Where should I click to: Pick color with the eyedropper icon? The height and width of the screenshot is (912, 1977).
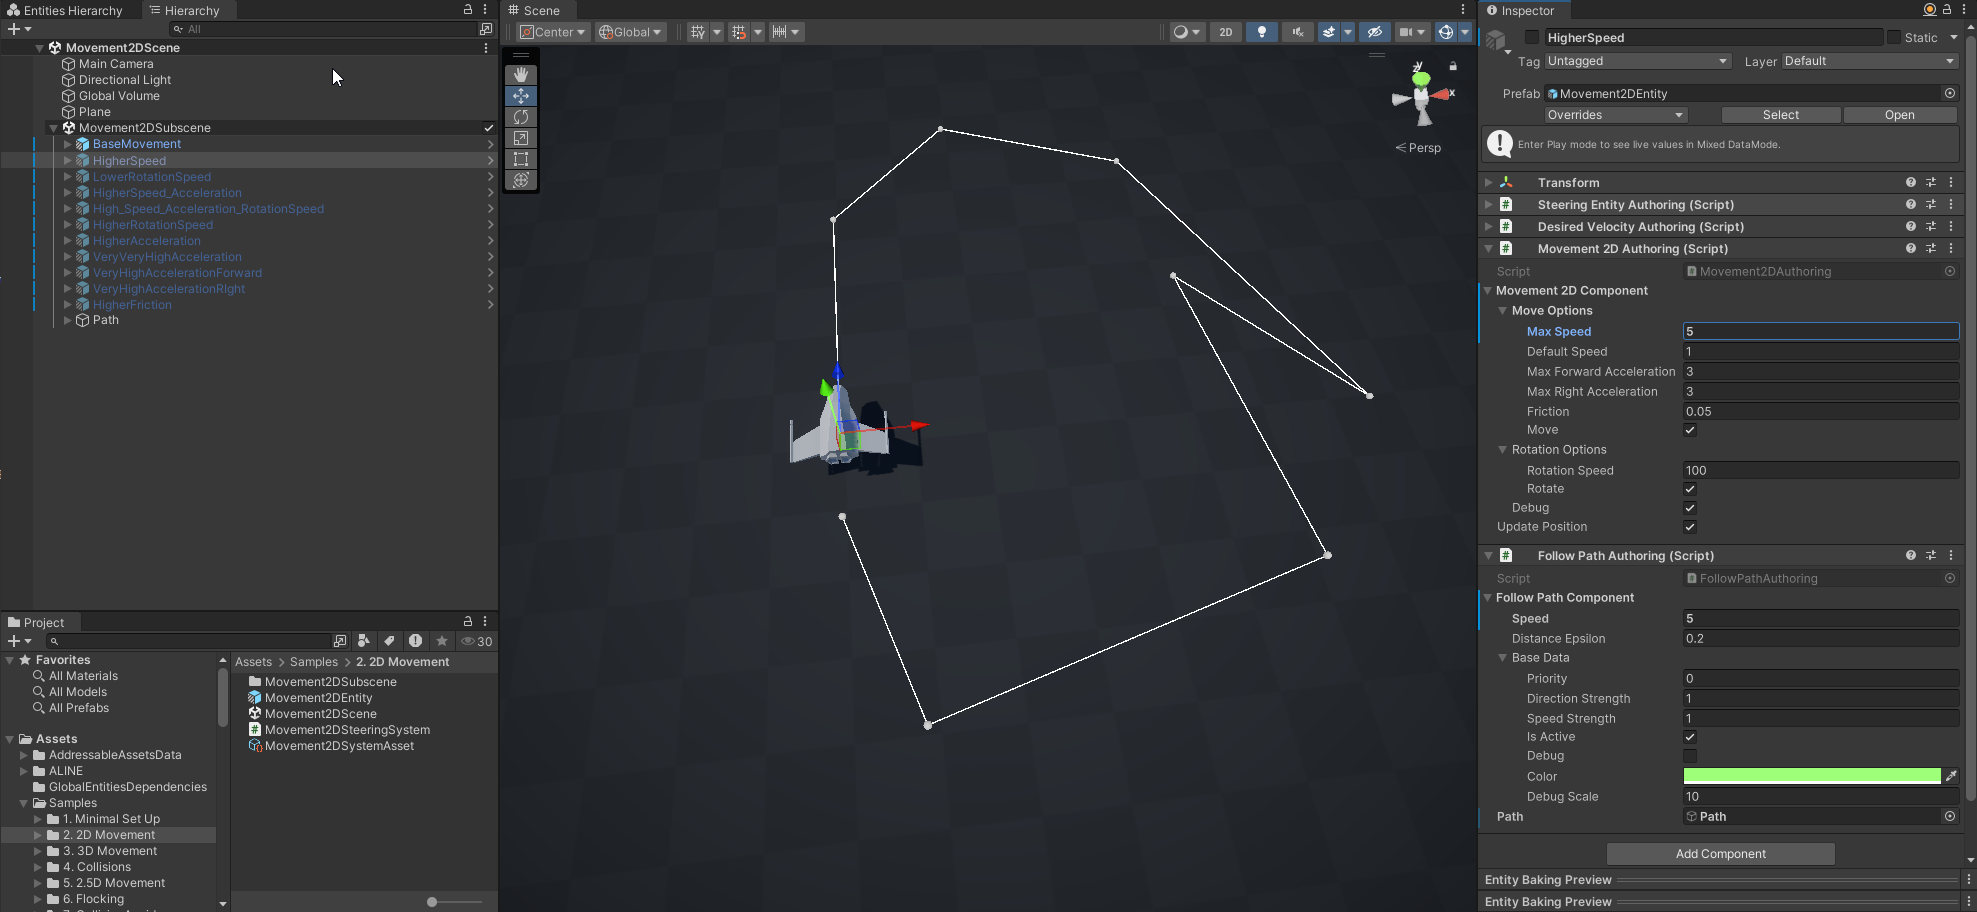[1951, 776]
